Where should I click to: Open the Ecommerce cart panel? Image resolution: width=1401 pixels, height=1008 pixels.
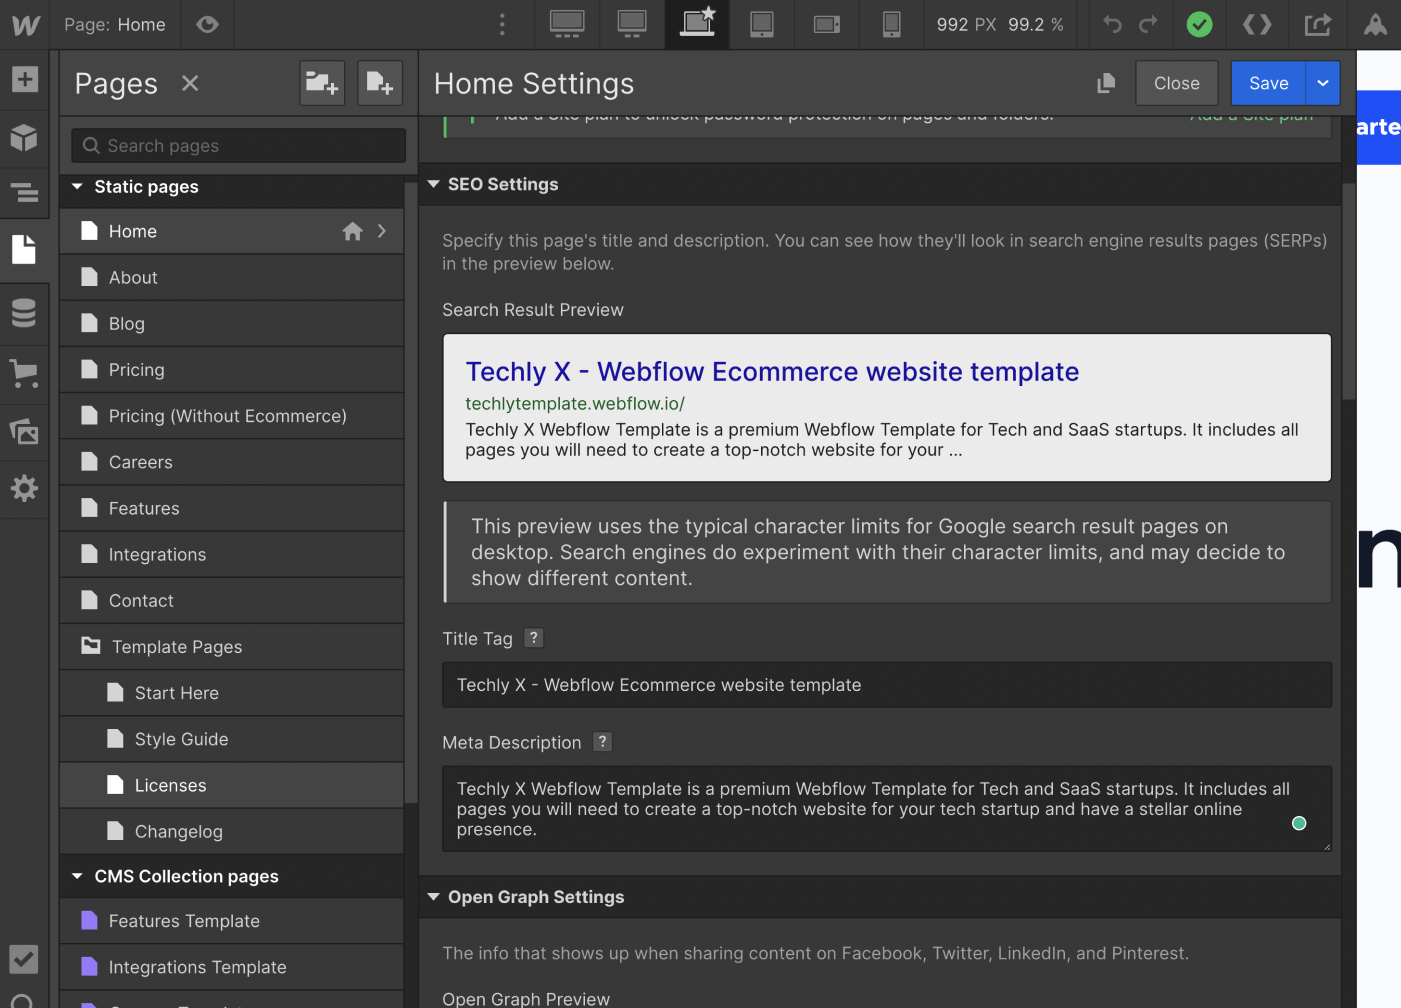[x=24, y=373]
